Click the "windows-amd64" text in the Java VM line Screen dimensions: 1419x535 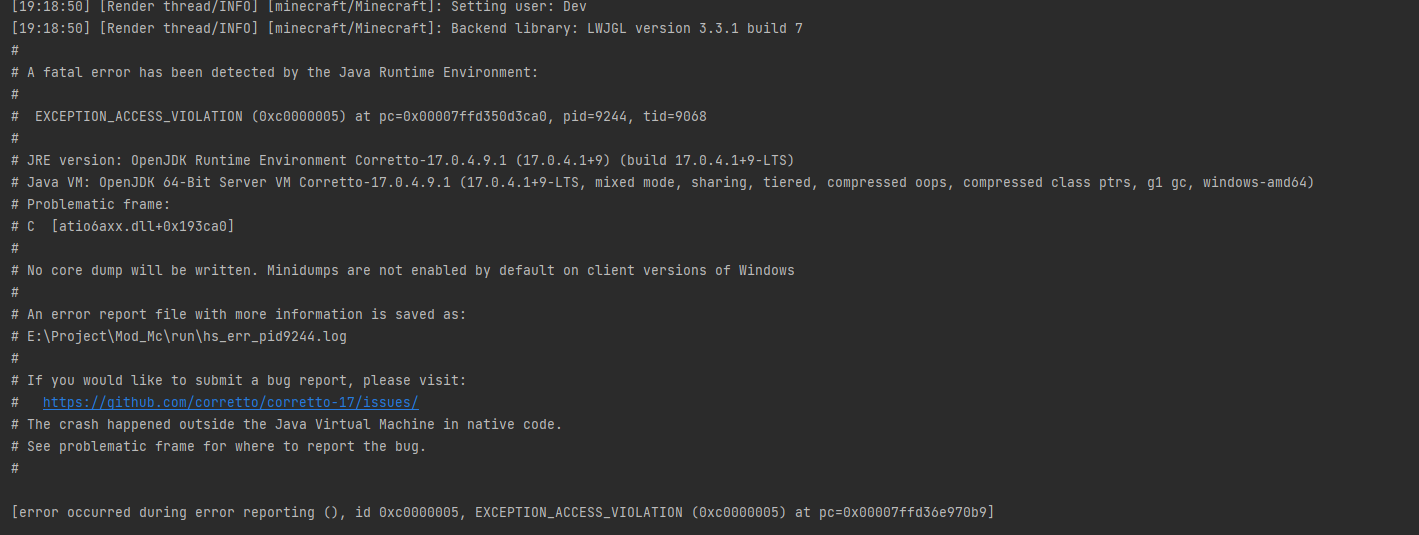point(1258,182)
